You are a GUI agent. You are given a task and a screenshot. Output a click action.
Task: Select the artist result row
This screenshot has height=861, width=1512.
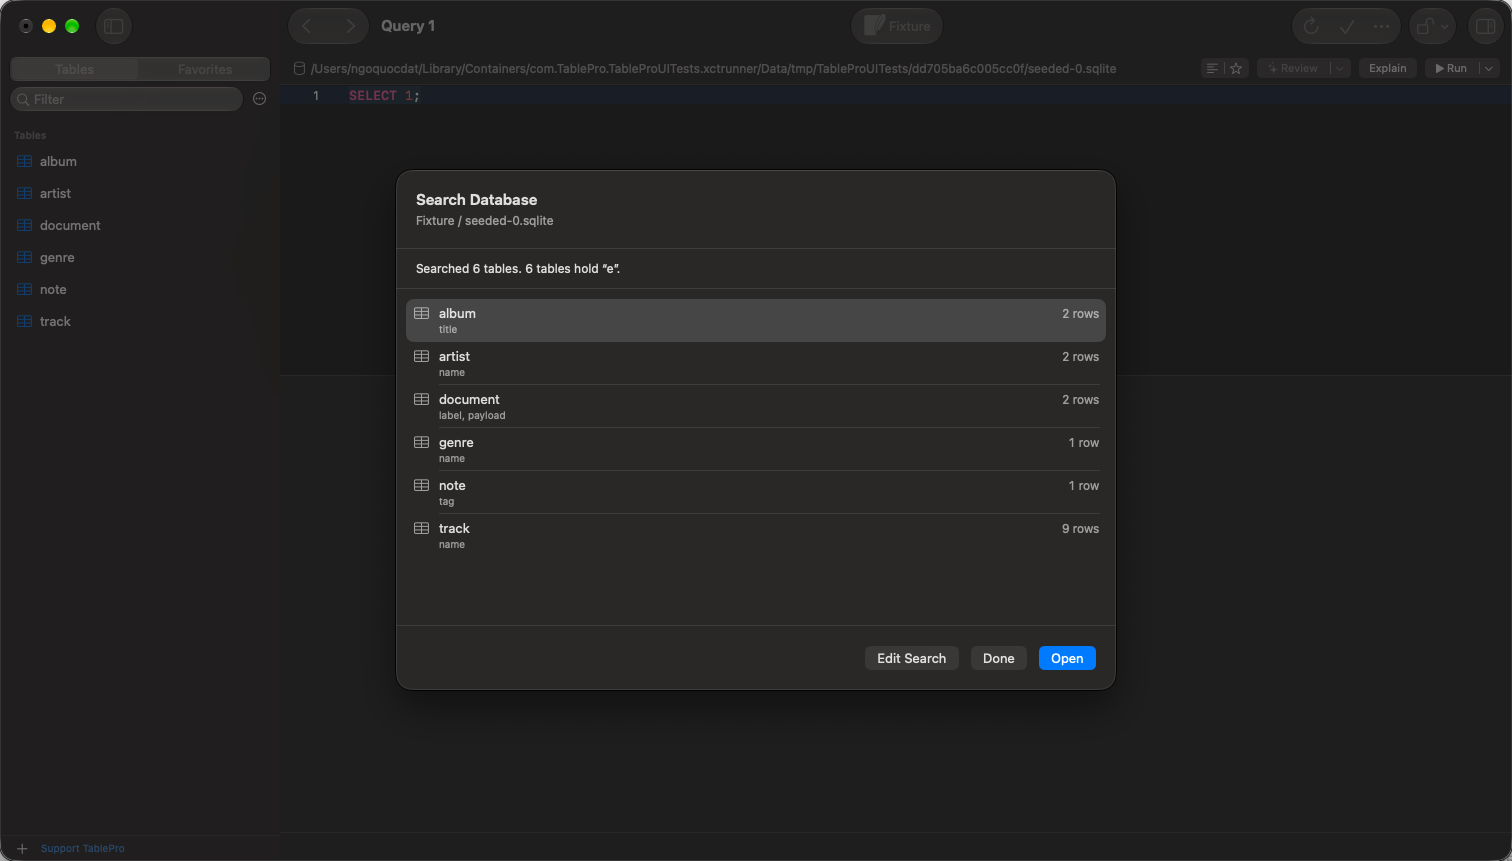point(756,363)
